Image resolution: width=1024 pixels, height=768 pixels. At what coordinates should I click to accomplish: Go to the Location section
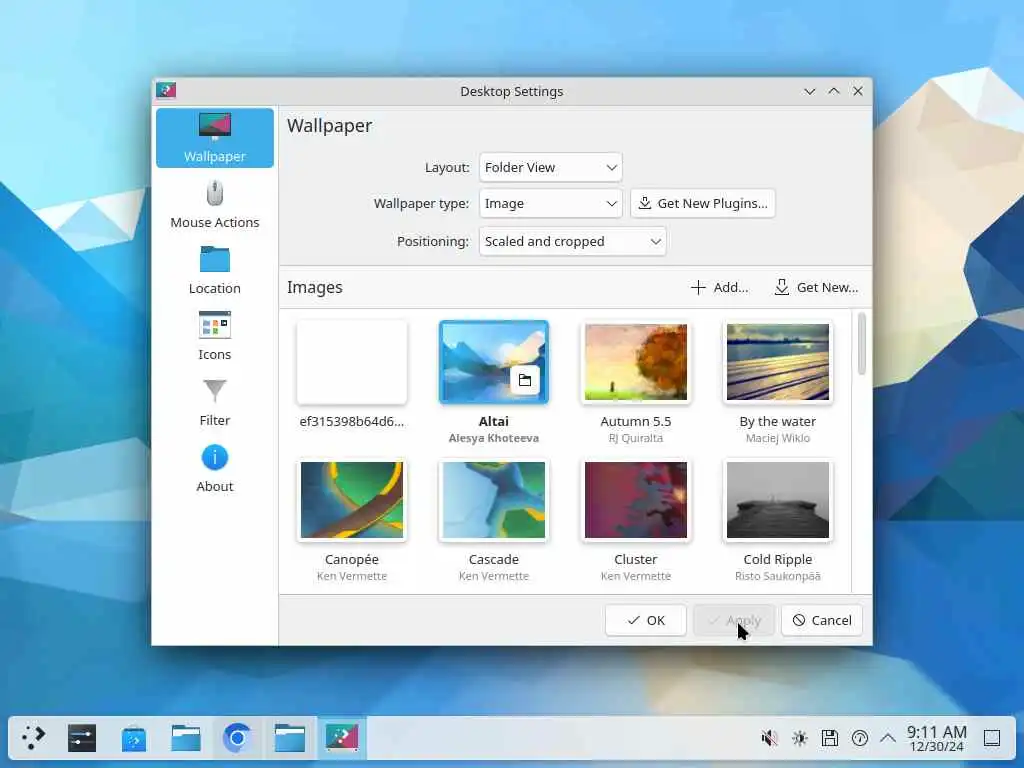pos(214,270)
